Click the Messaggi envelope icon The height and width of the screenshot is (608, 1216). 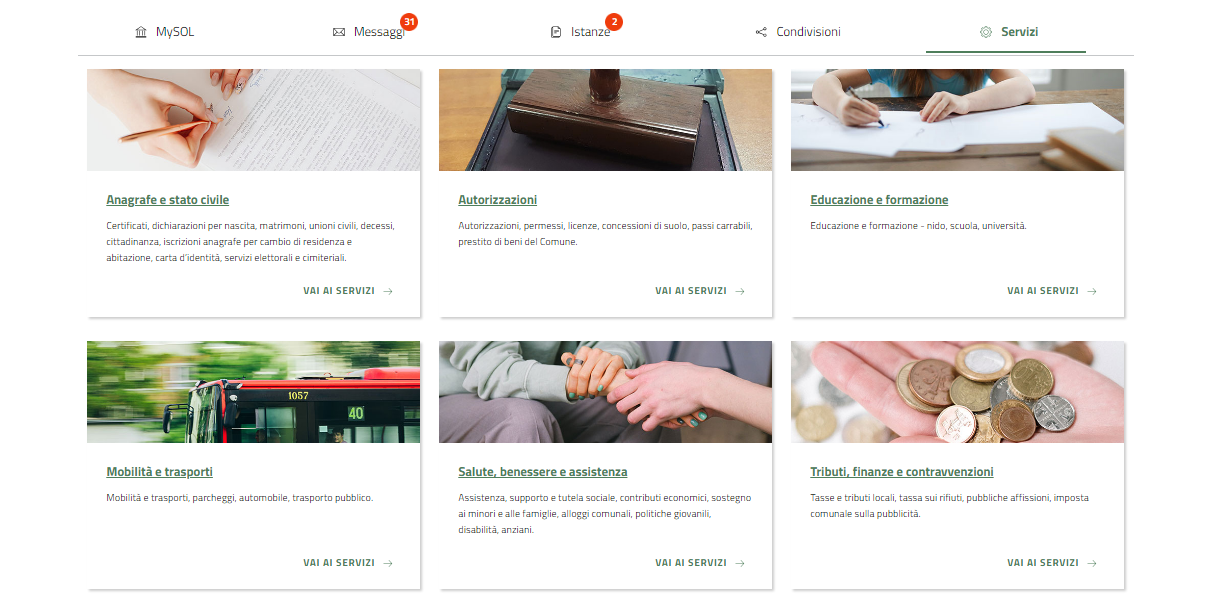coord(339,32)
